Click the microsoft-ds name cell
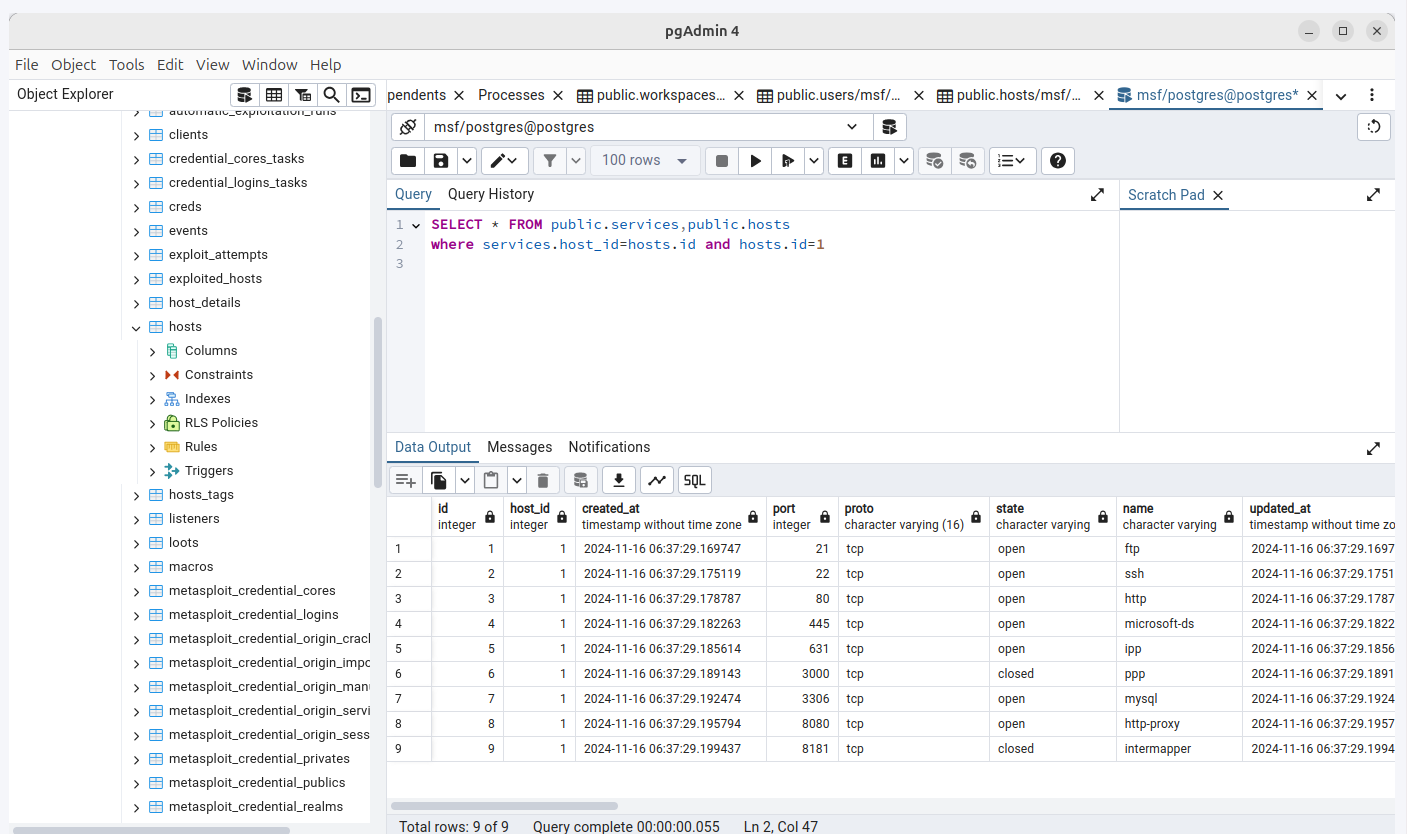The height and width of the screenshot is (834, 1407). pyautogui.click(x=1179, y=624)
